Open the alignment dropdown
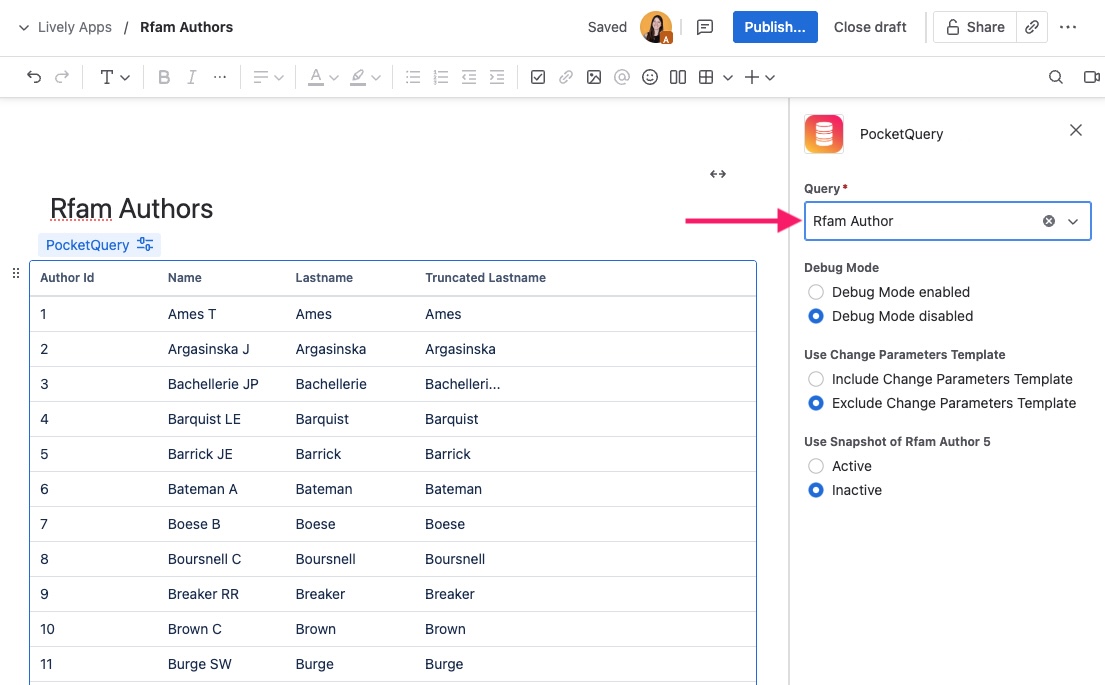 pos(268,78)
